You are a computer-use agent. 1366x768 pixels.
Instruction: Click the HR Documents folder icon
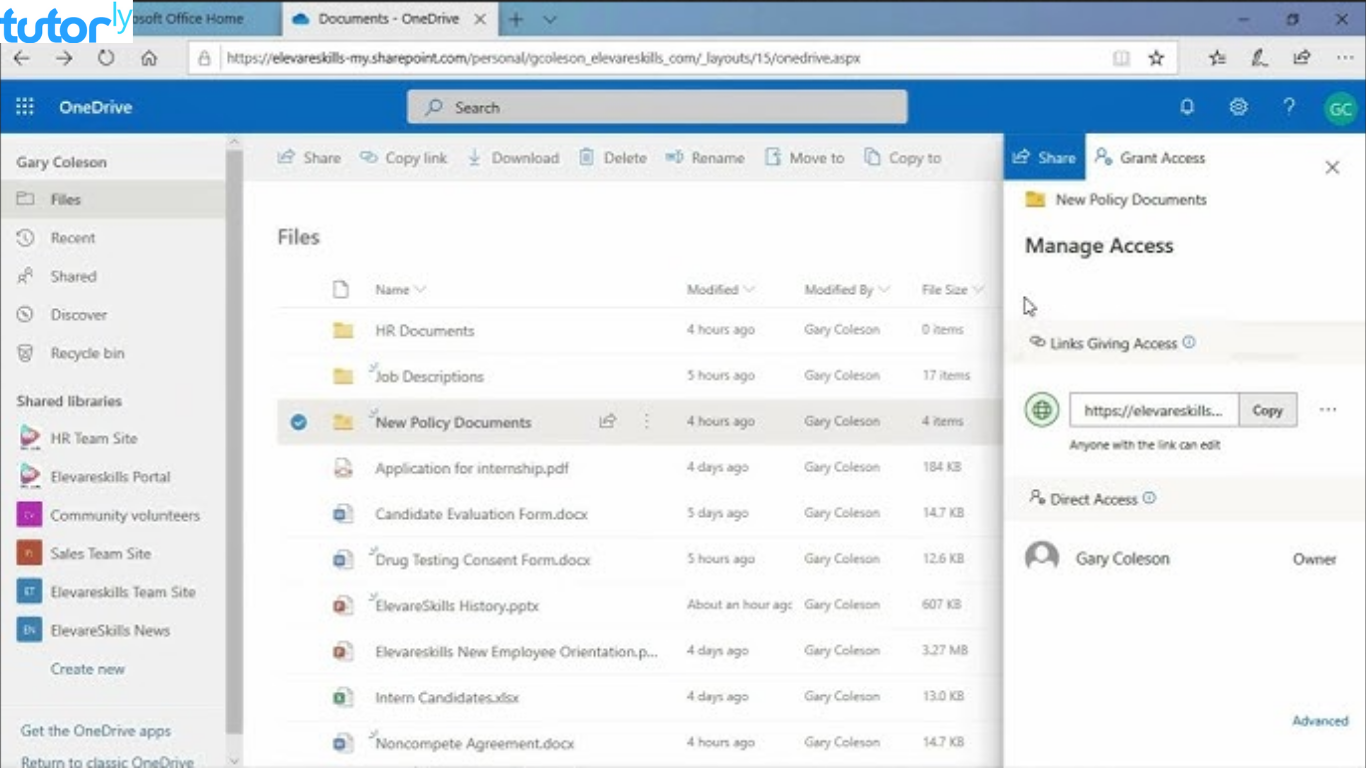(x=343, y=330)
